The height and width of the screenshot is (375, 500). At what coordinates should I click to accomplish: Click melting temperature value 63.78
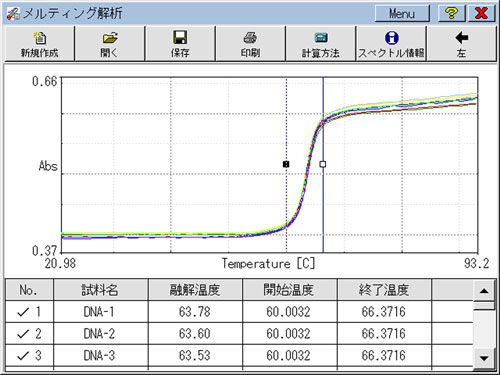coord(195,312)
